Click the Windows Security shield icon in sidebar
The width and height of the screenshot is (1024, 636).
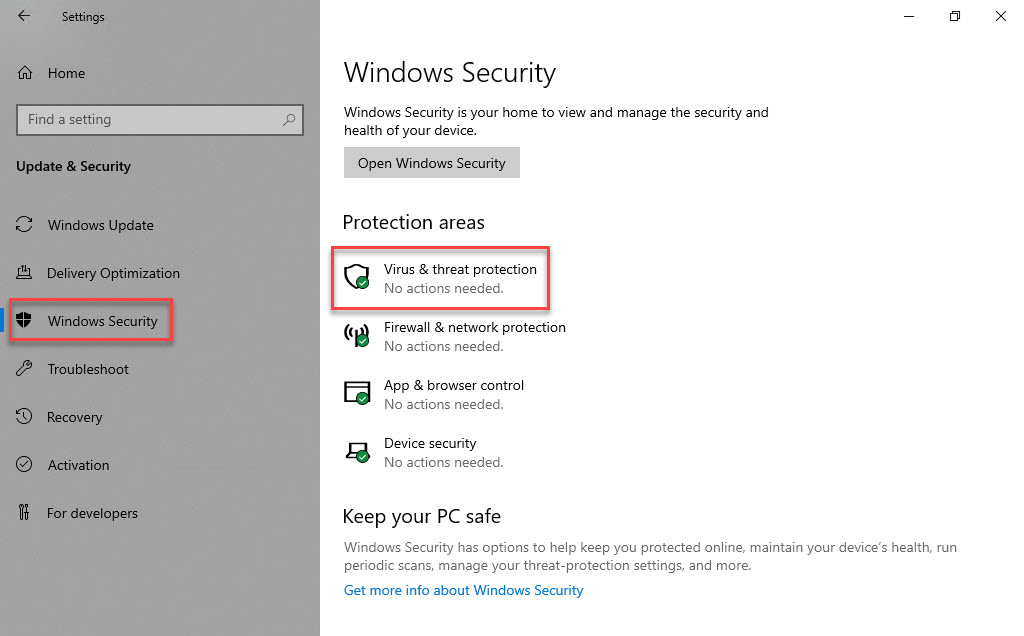coord(25,321)
